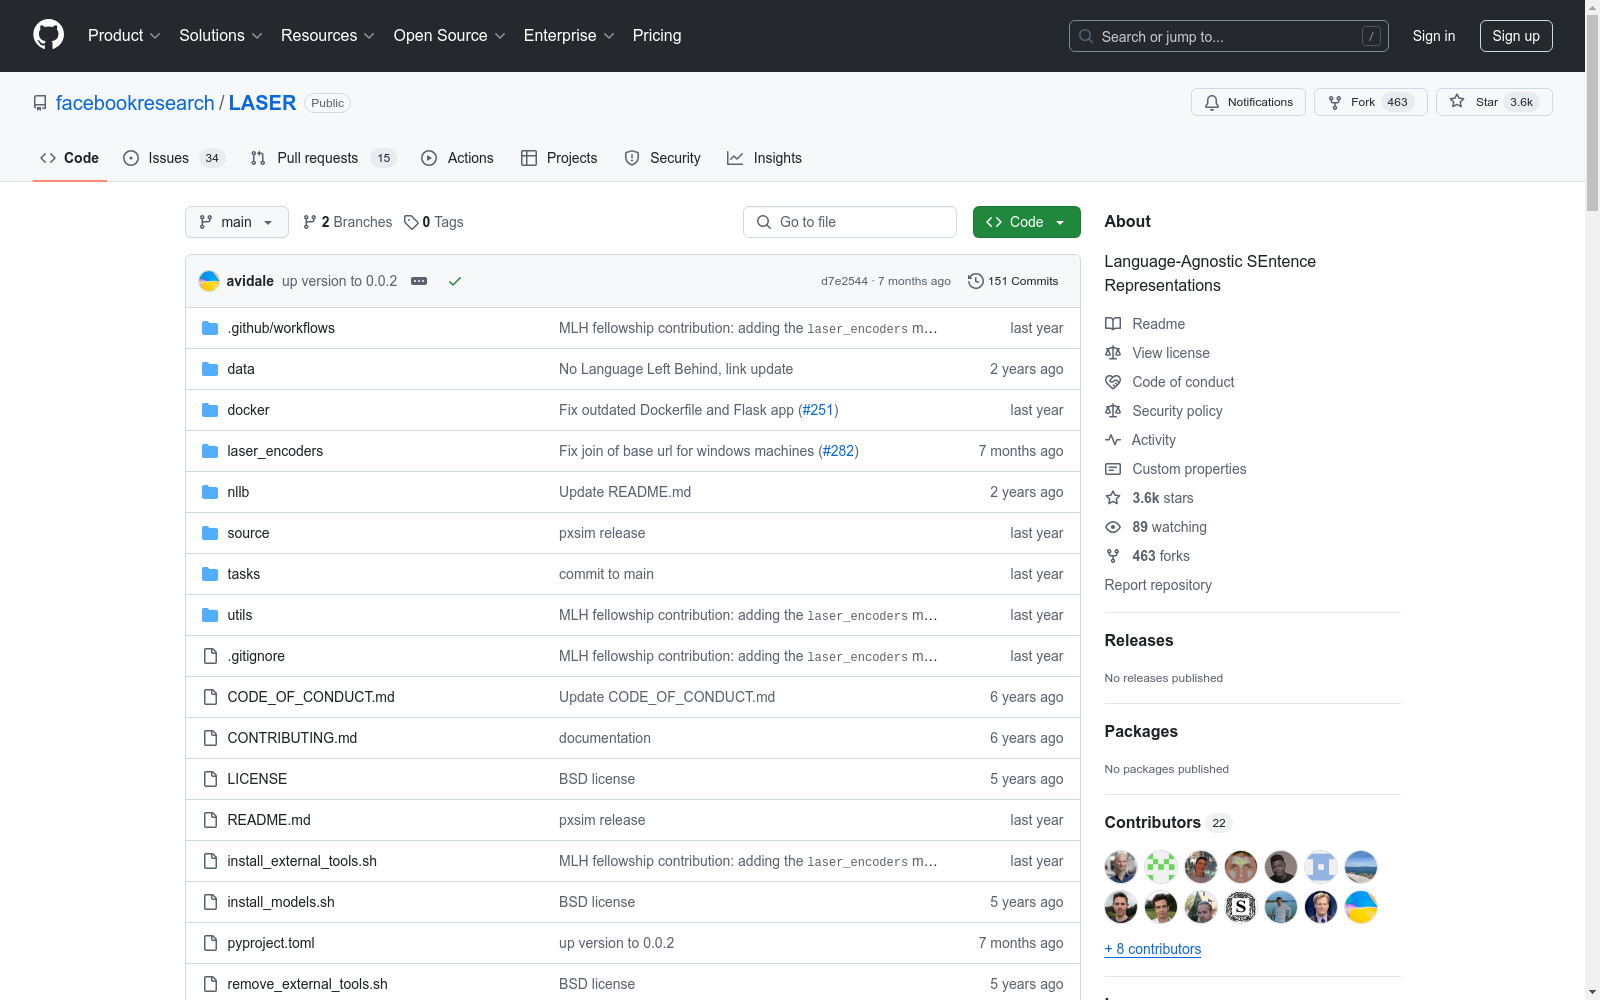This screenshot has height=1000, width=1600.
Task: Open the + 8 contributors link
Action: click(x=1153, y=949)
